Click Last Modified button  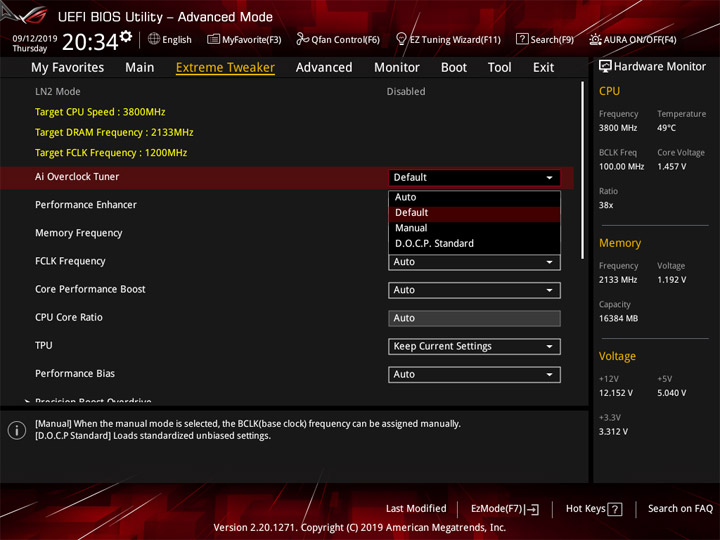pos(416,509)
